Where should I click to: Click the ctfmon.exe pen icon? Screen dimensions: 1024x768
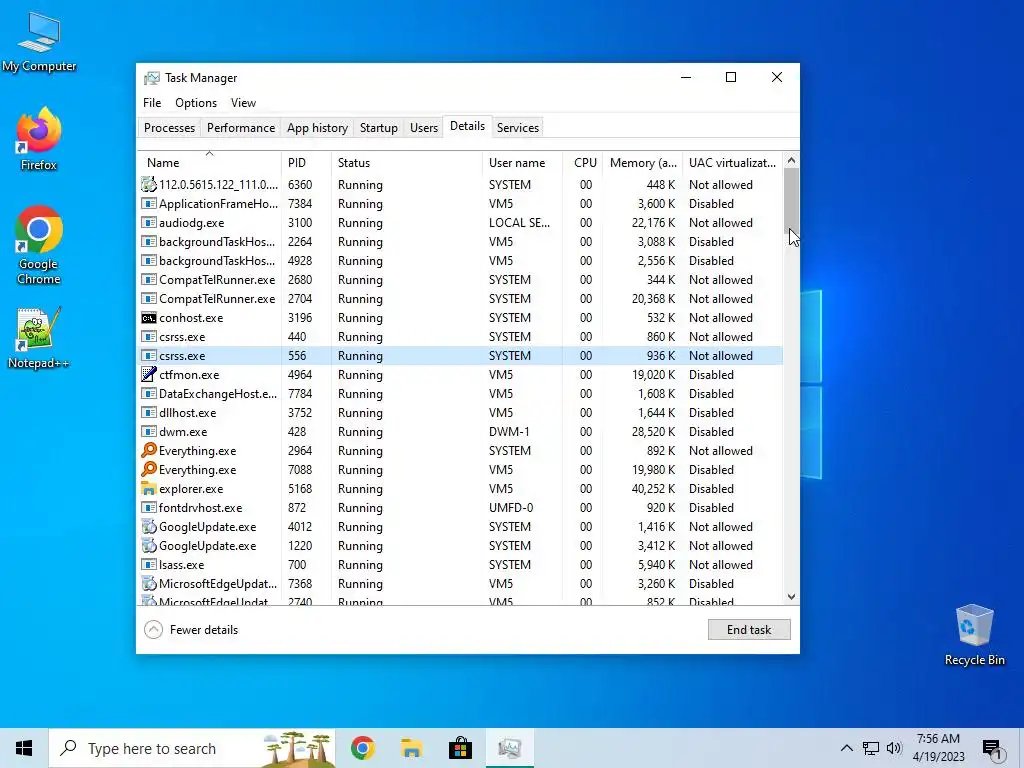coord(149,375)
